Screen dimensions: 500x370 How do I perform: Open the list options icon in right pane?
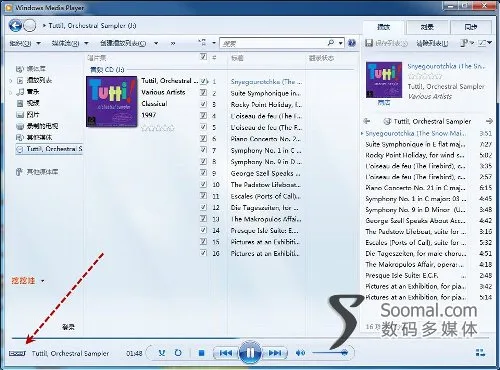point(464,43)
